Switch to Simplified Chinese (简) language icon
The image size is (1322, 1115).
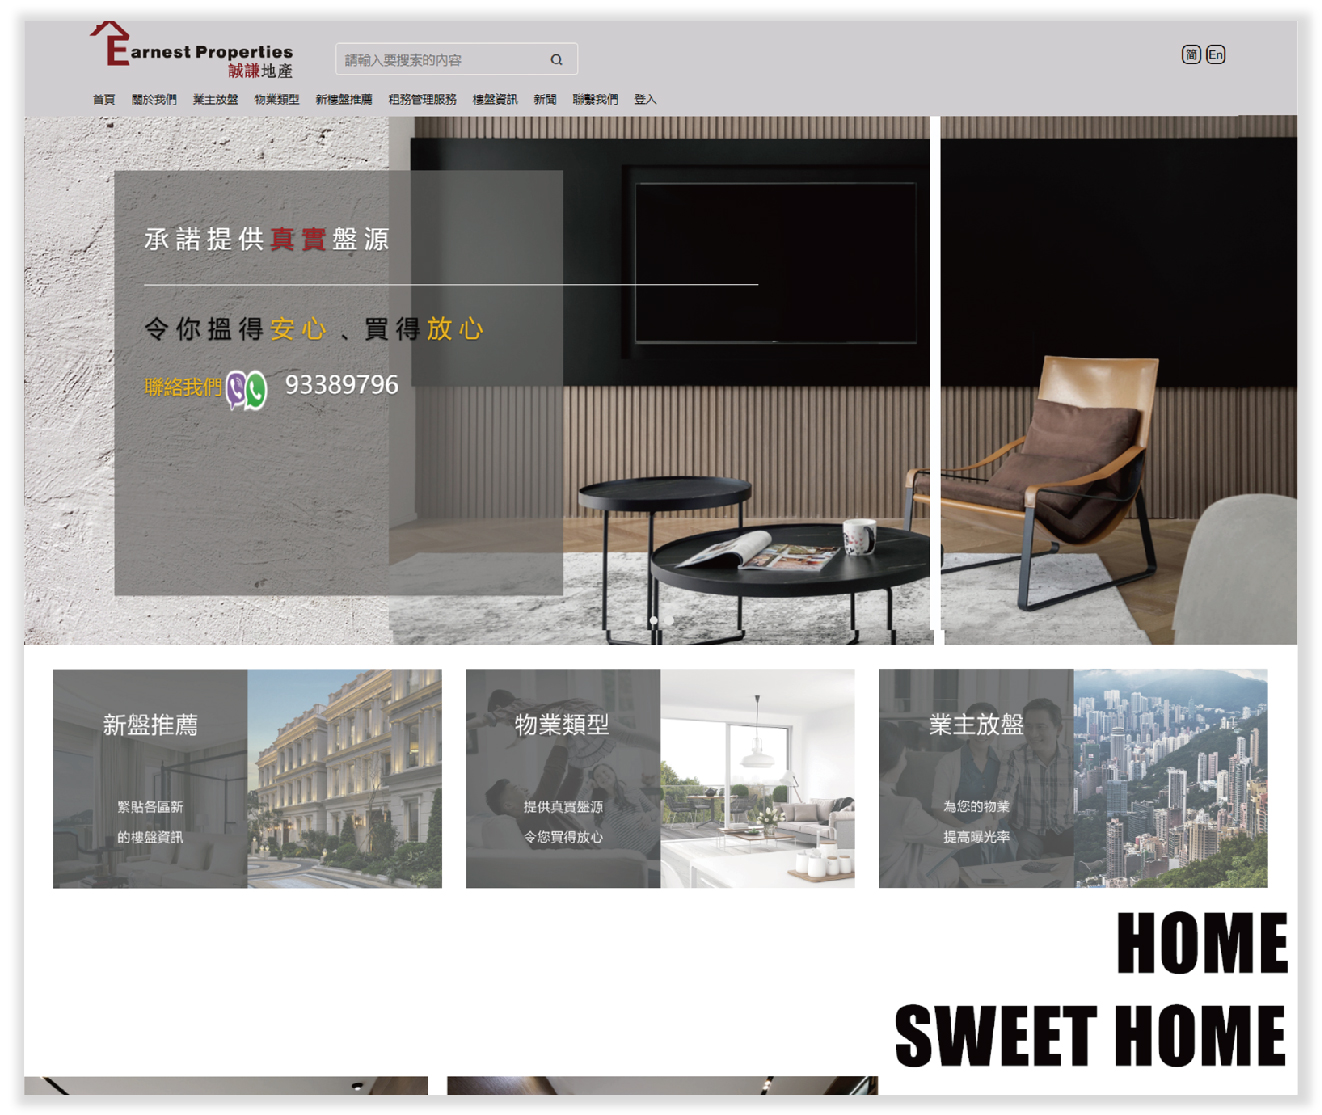(1191, 55)
